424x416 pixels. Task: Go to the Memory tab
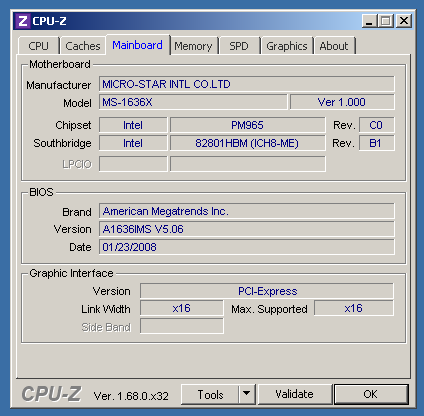point(193,46)
